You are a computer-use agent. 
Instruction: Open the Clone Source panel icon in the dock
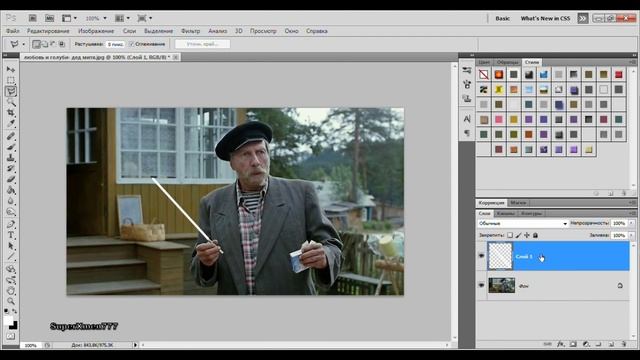467,98
